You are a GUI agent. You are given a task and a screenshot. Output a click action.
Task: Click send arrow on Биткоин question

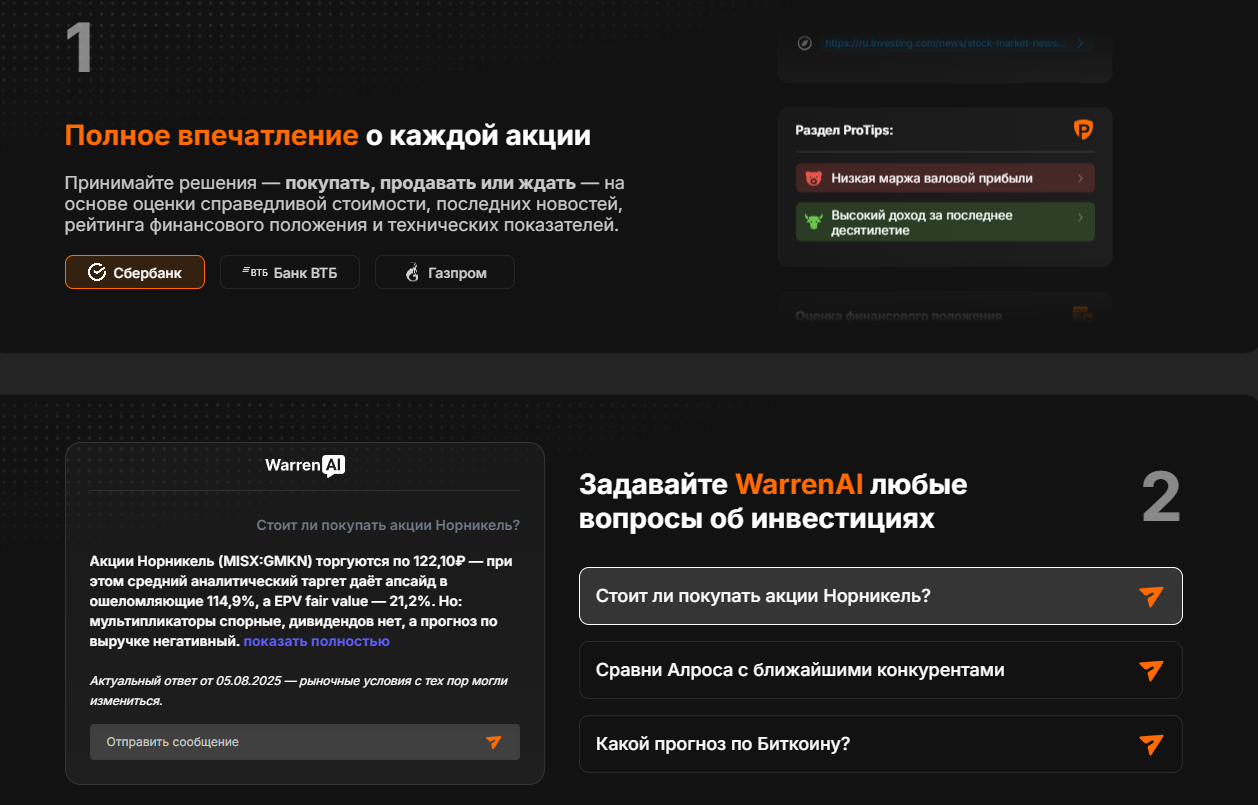pos(1152,744)
